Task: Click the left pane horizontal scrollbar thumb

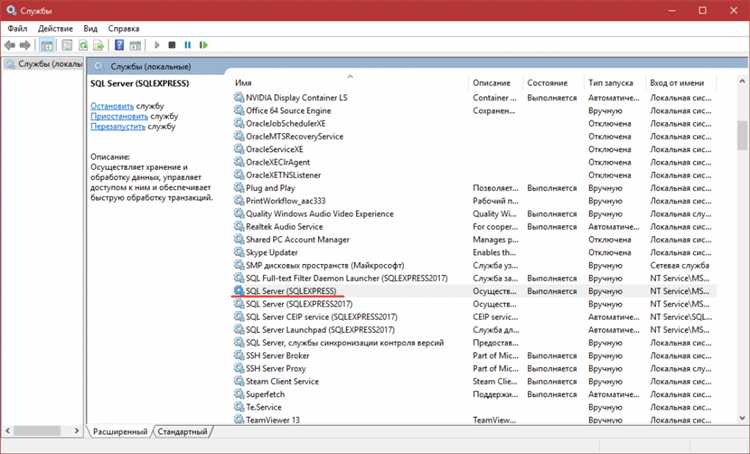Action: (37, 431)
